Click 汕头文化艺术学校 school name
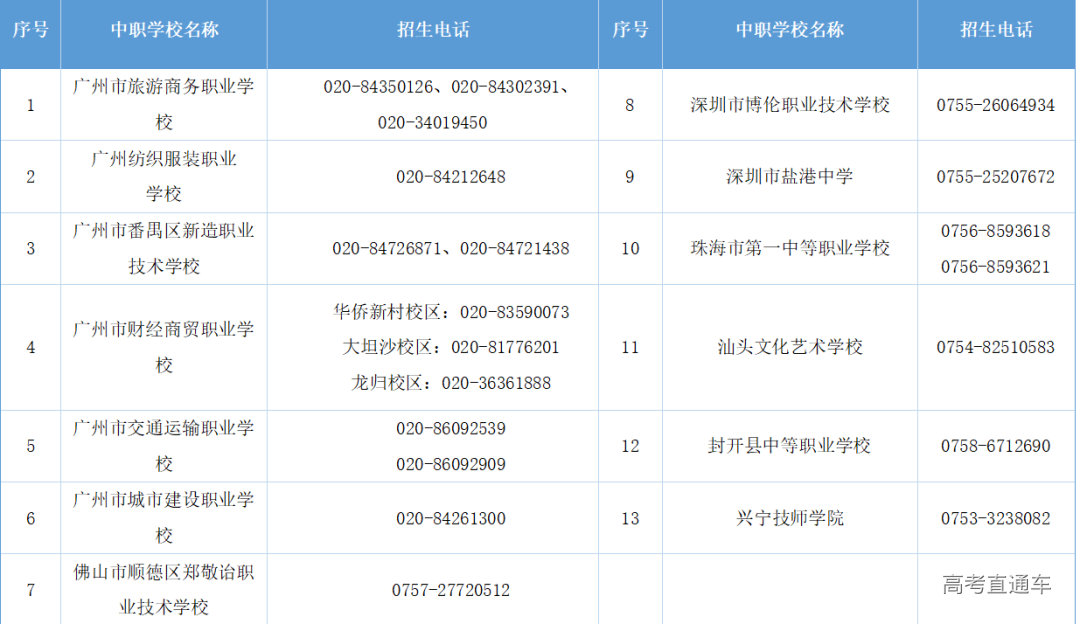 tap(789, 347)
